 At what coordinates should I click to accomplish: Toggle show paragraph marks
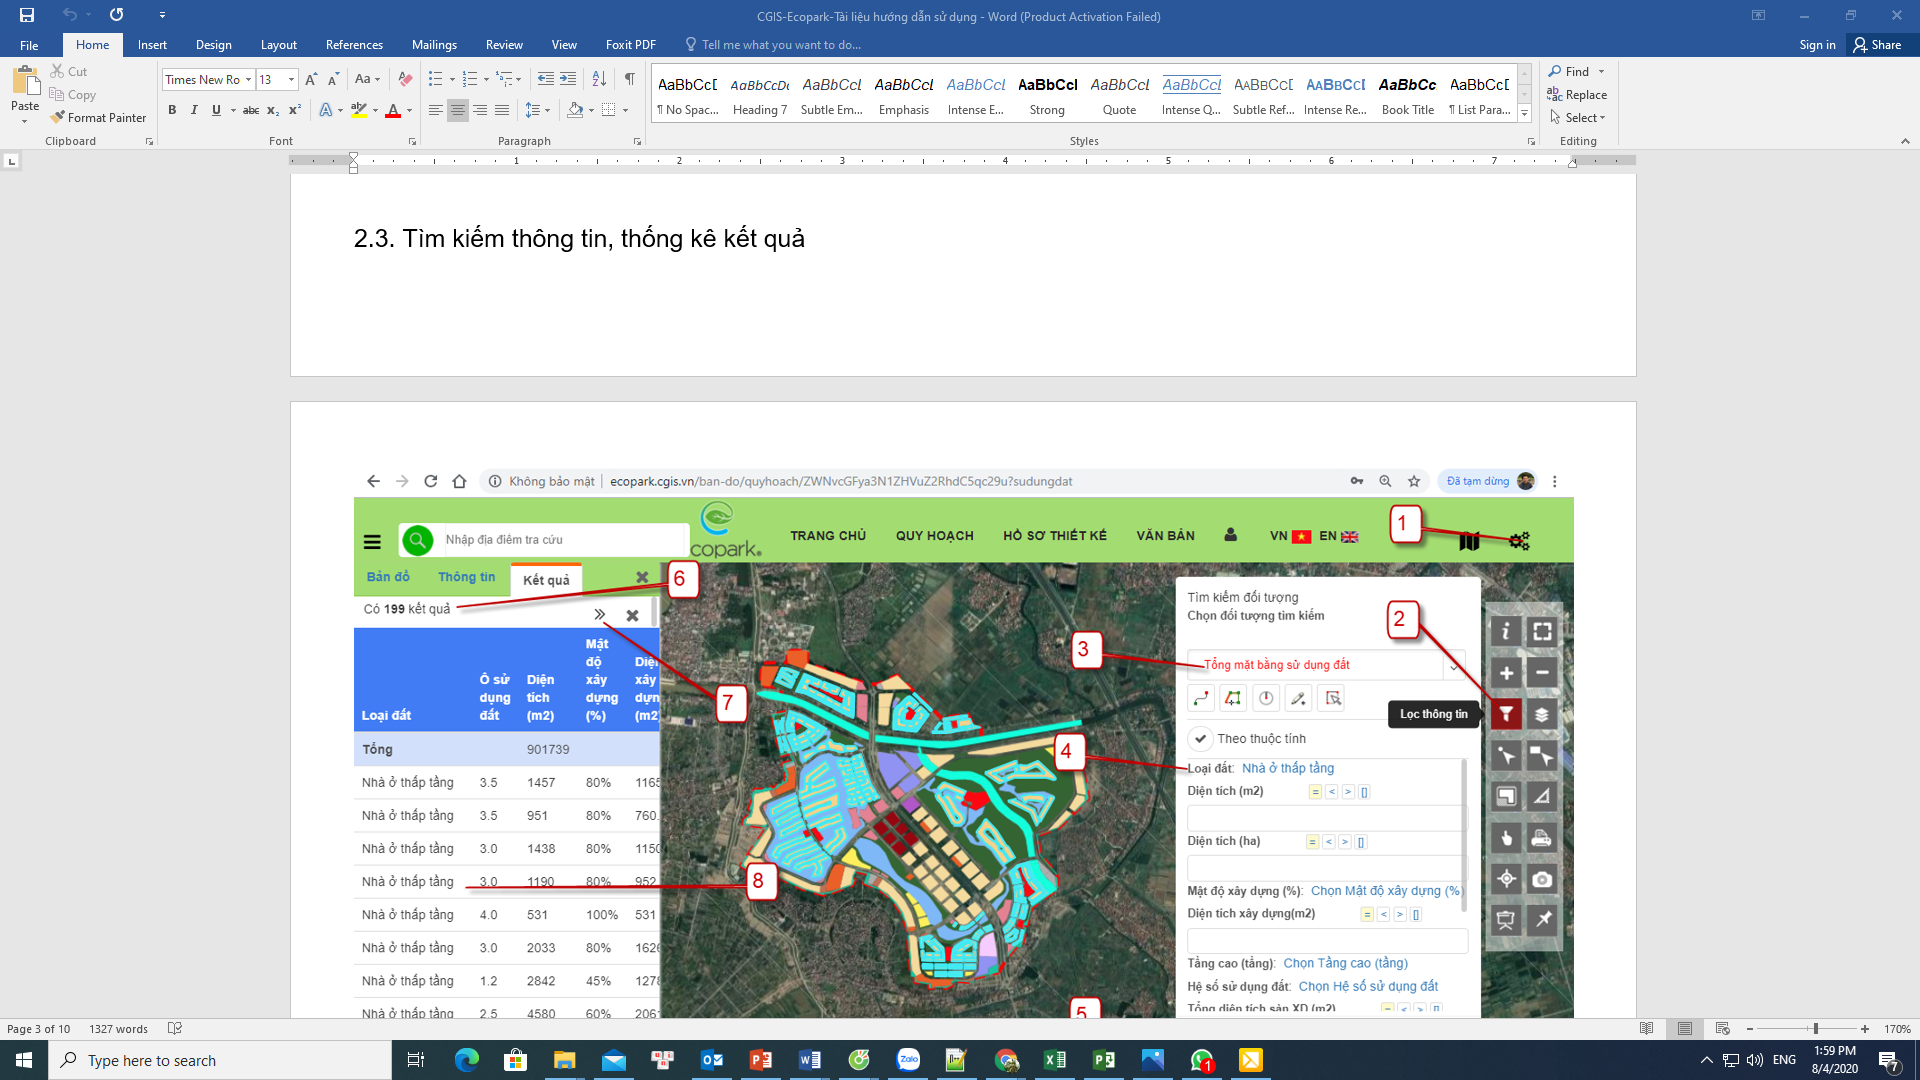click(x=630, y=79)
